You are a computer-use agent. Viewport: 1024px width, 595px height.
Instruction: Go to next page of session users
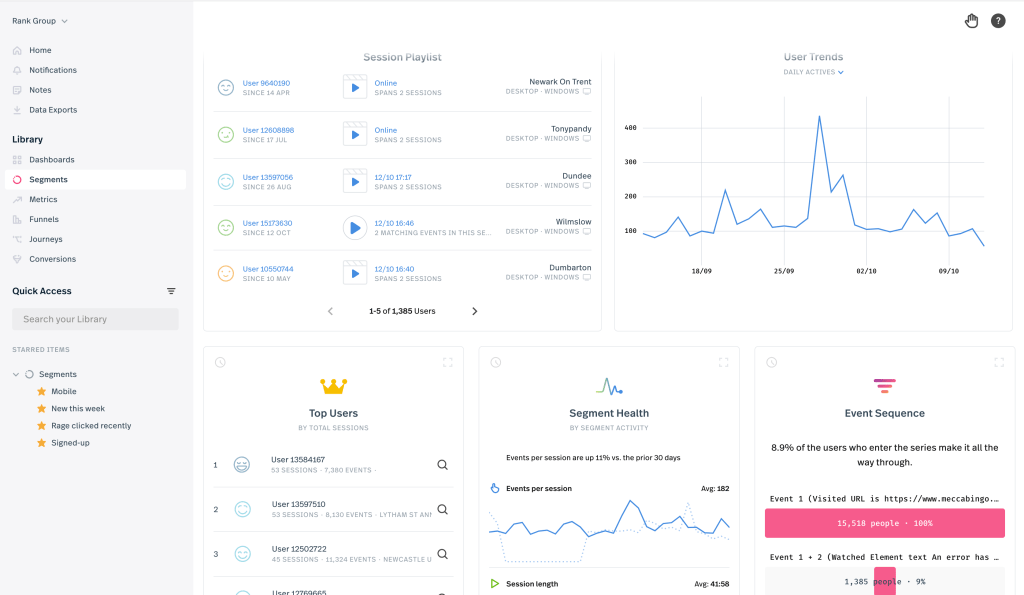pos(474,311)
